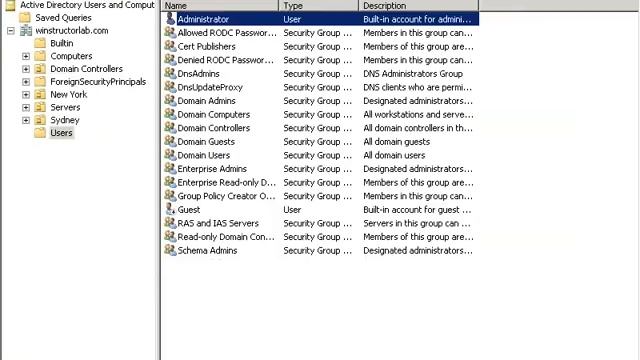Select Active Directory Users and Computers root
The width and height of the screenshot is (640, 360).
(87, 5)
